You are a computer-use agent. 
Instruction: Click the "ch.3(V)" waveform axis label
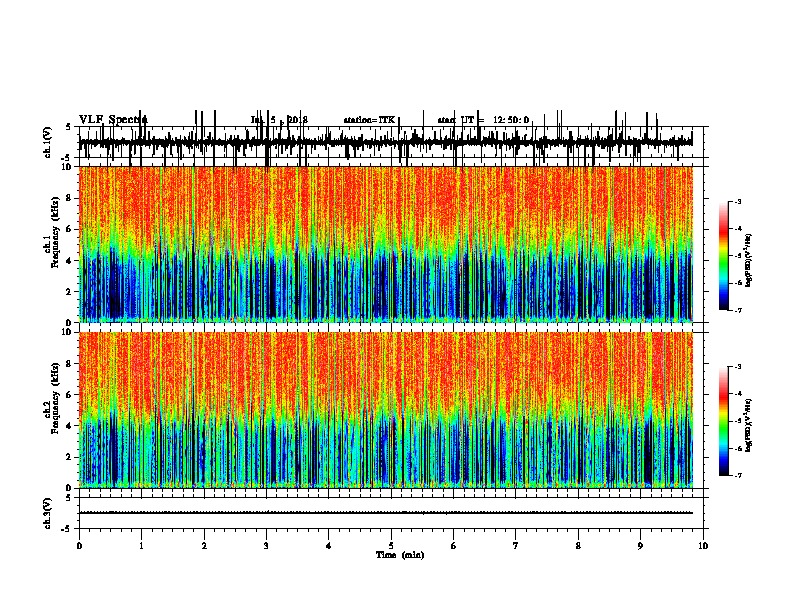point(48,513)
